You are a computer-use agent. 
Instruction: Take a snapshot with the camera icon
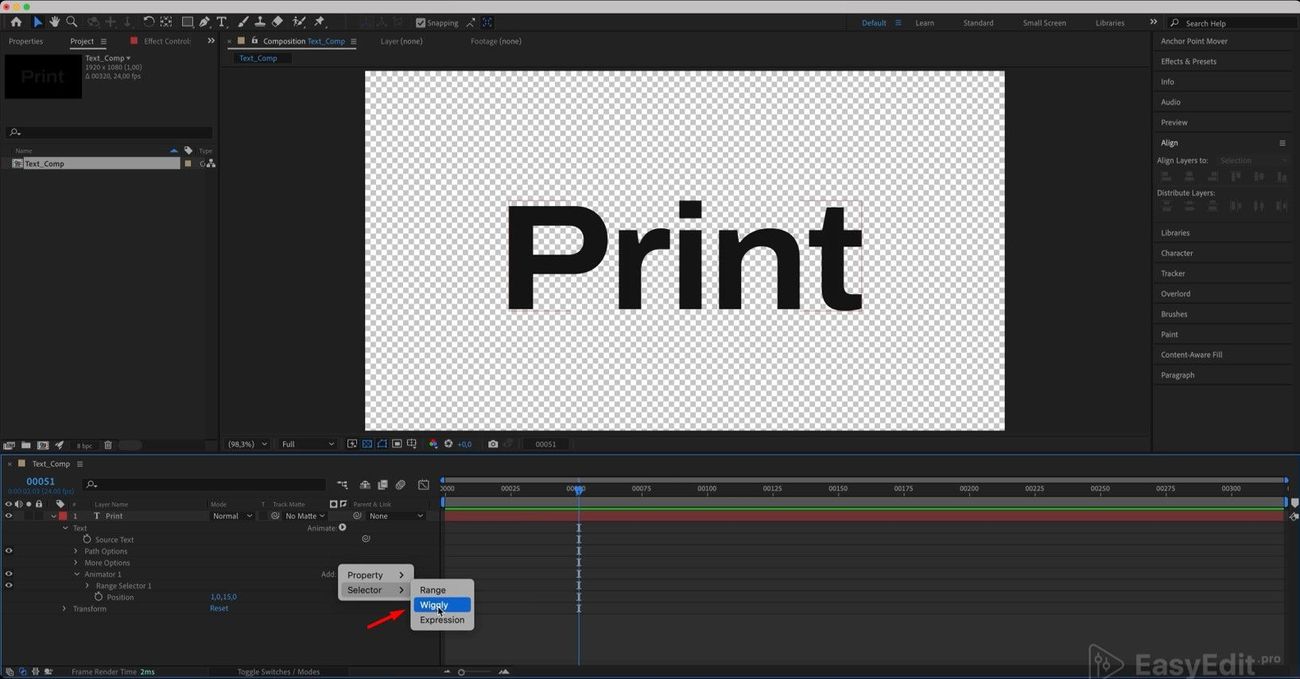[493, 444]
